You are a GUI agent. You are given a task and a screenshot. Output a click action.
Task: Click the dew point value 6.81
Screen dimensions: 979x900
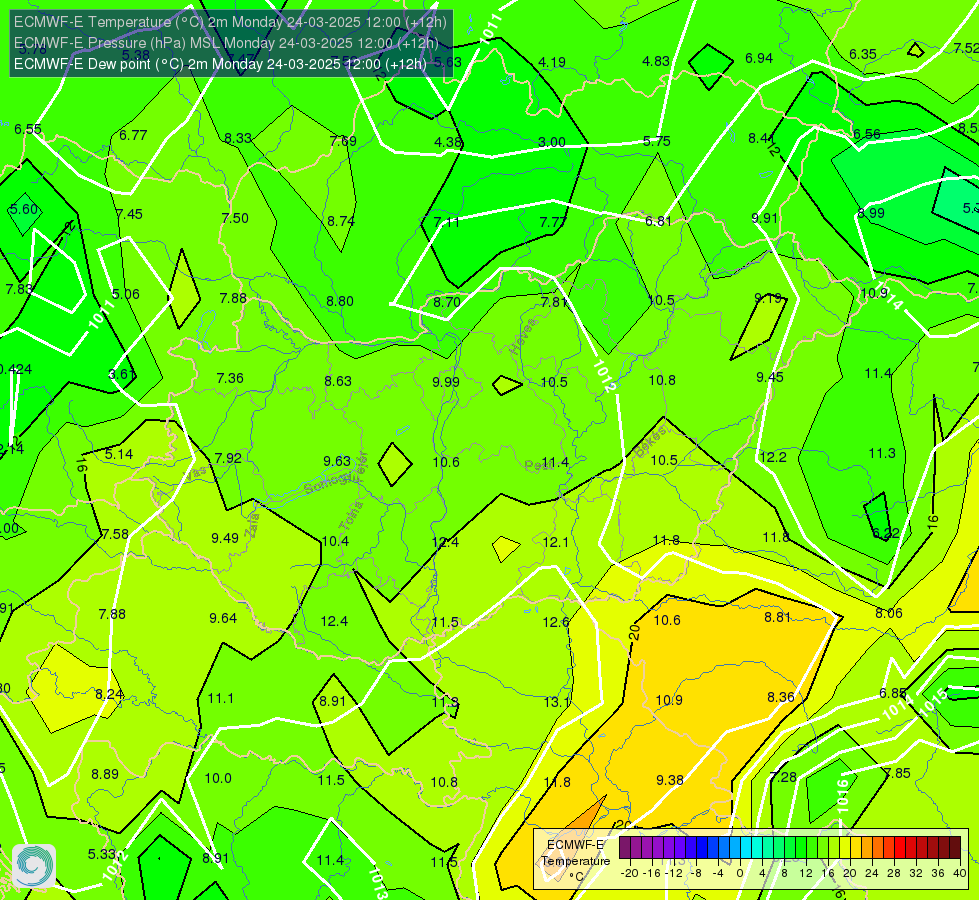tap(658, 221)
